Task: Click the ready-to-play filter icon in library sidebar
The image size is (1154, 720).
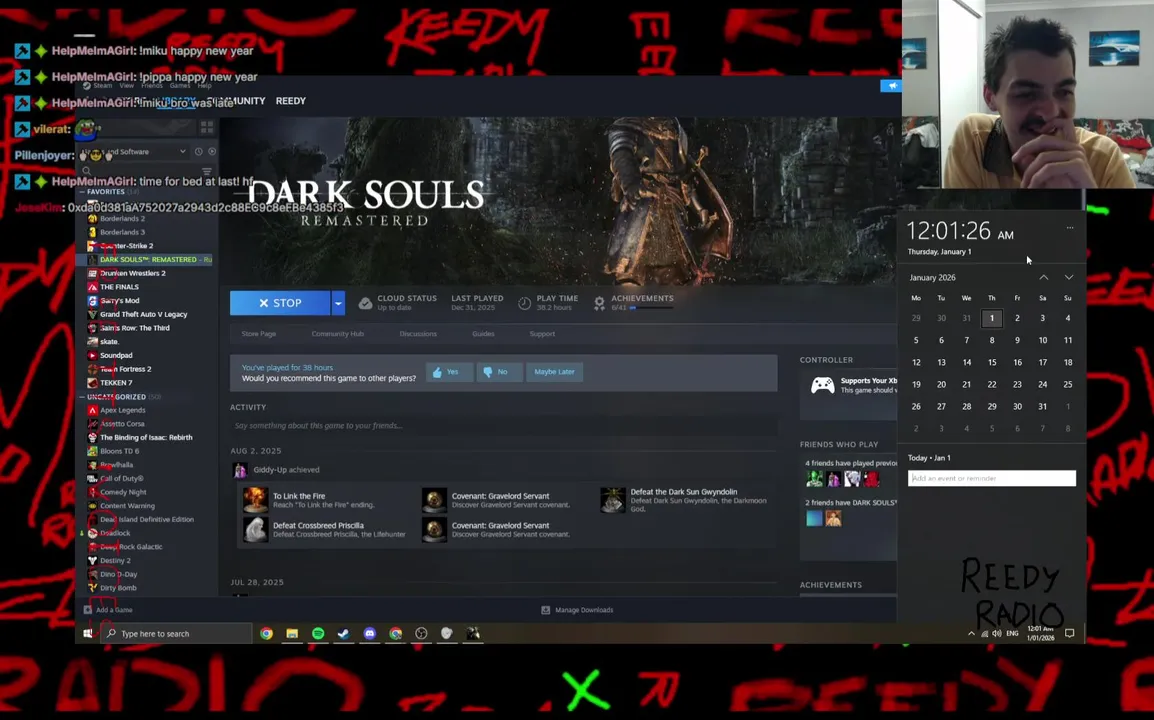Action: coord(212,152)
